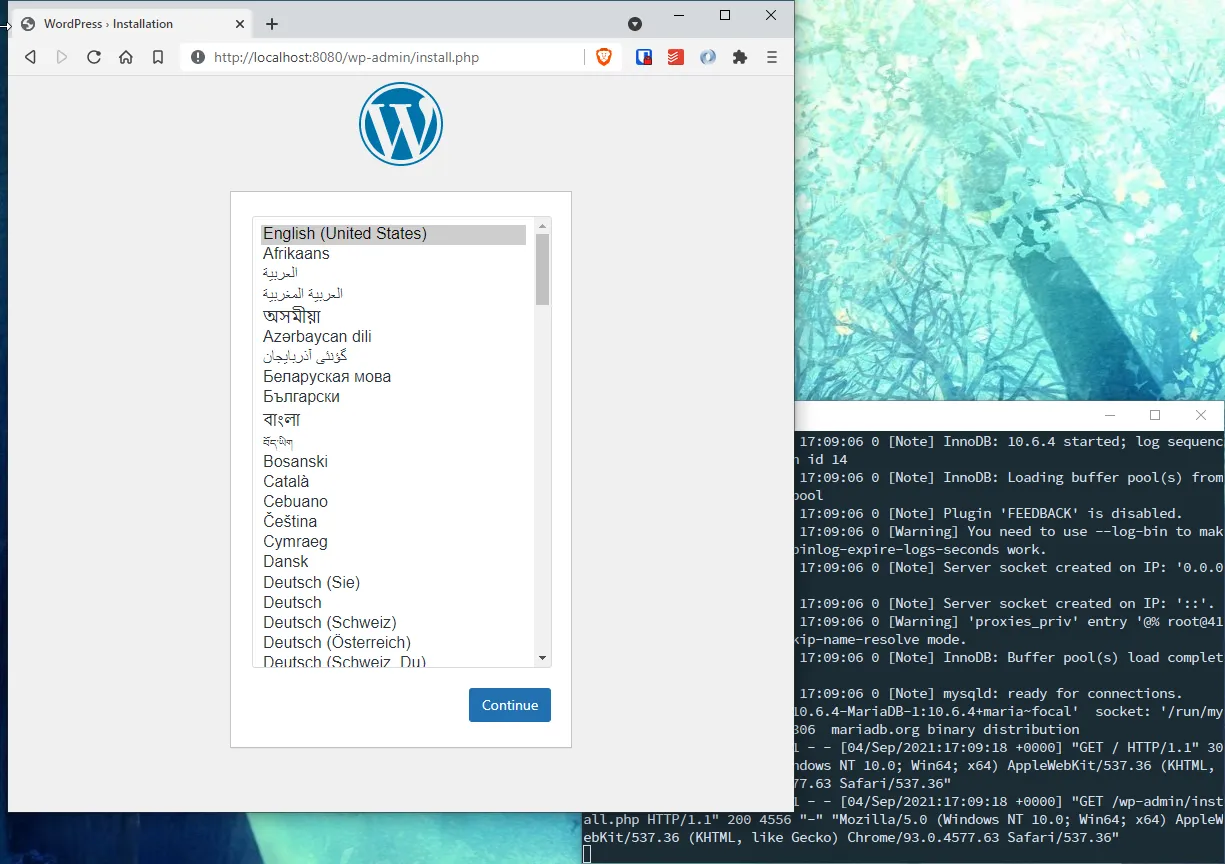Select Български language option
Screen dimensions: 1225x864
(x=393, y=397)
